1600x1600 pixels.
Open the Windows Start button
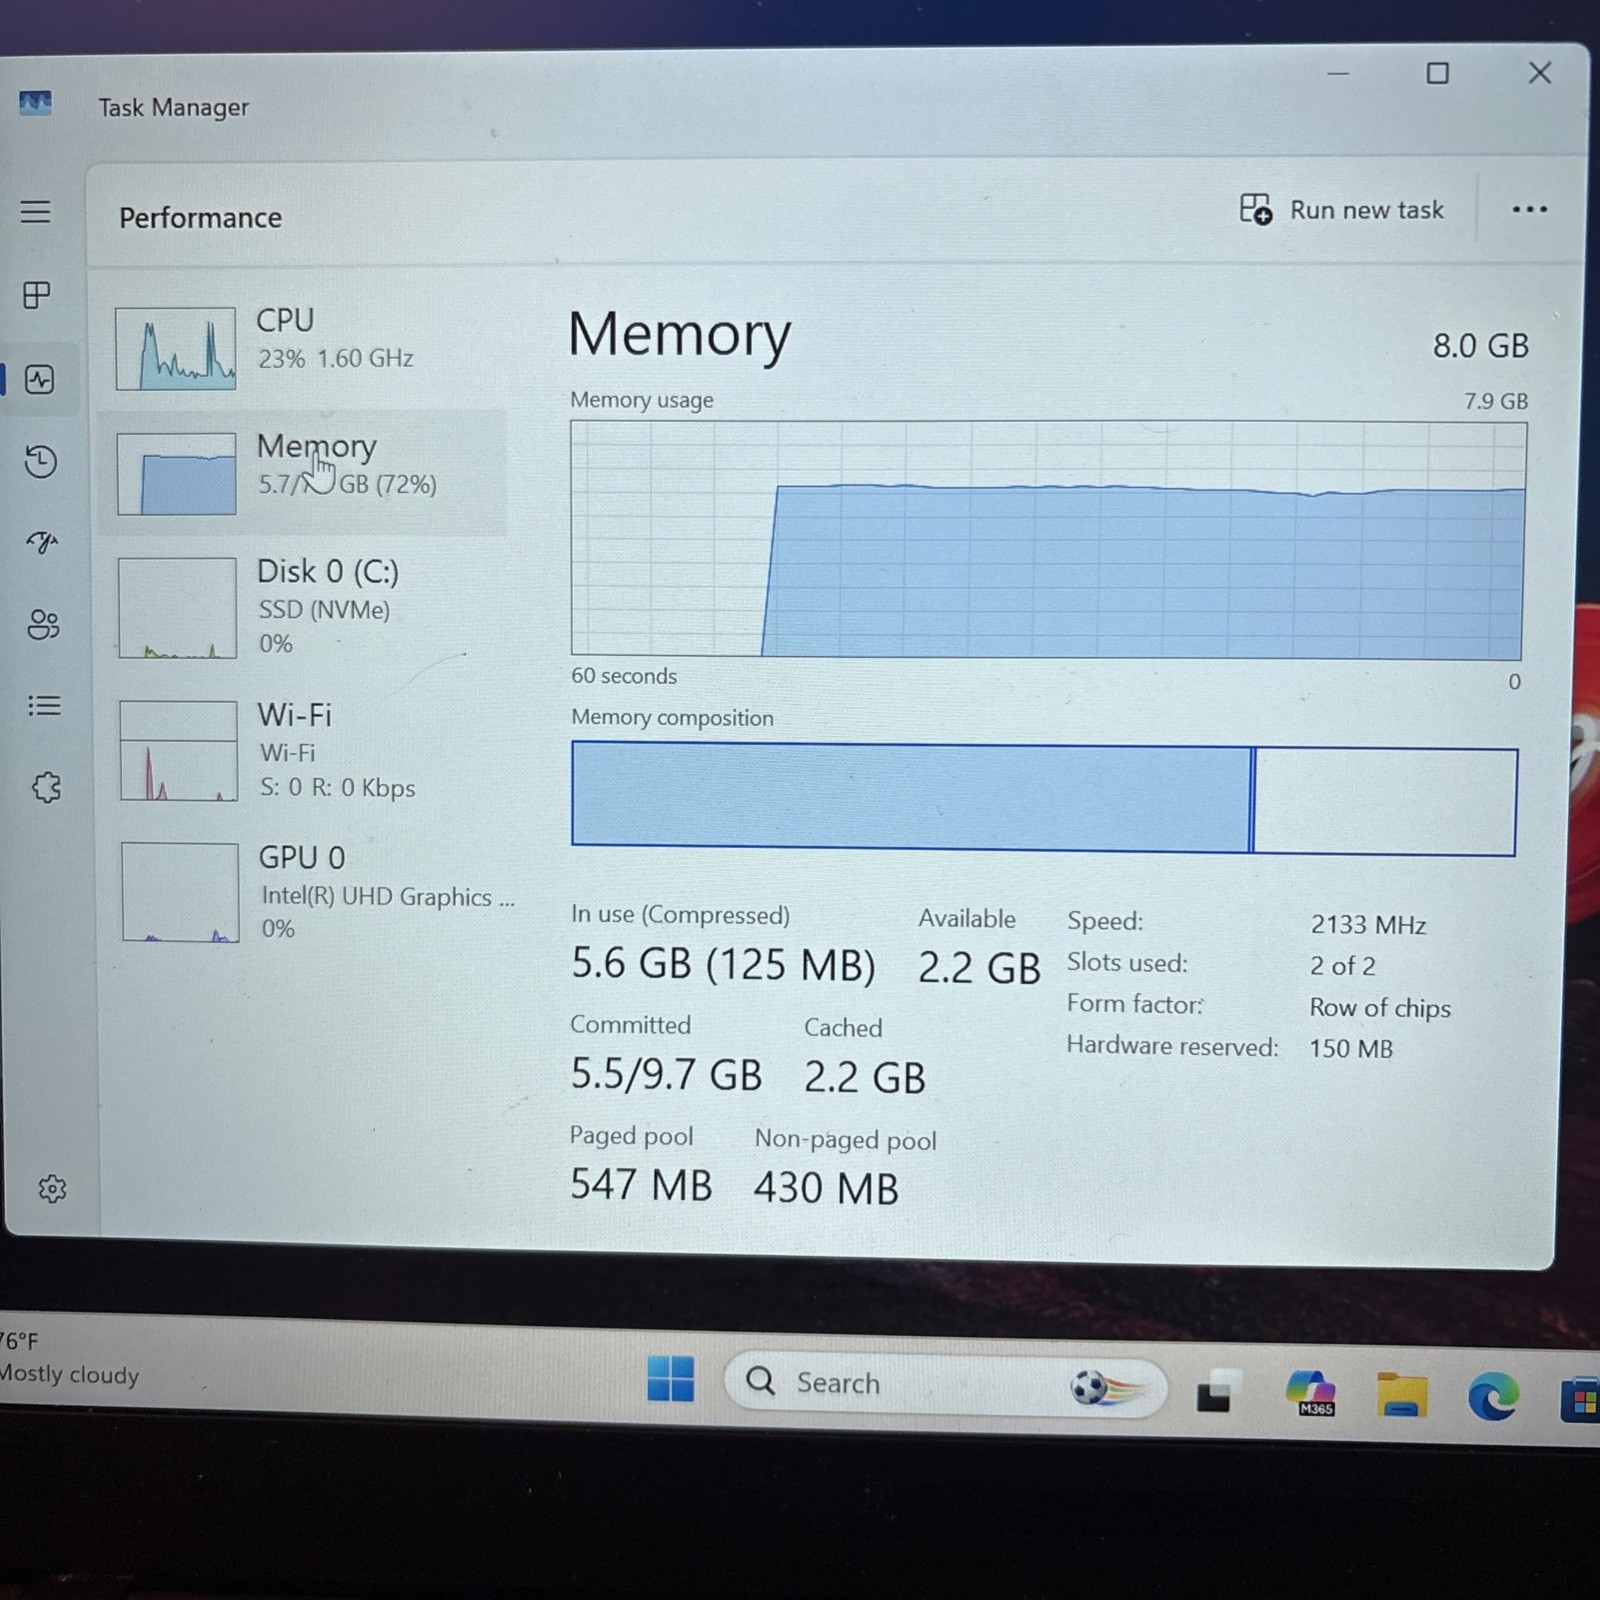pos(670,1379)
